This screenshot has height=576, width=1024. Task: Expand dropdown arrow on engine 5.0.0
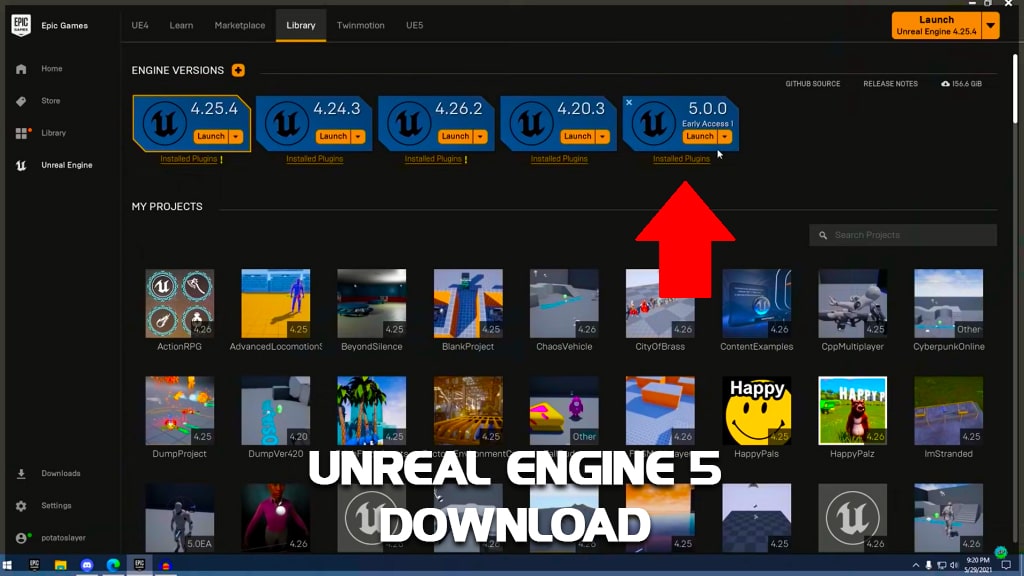click(724, 136)
